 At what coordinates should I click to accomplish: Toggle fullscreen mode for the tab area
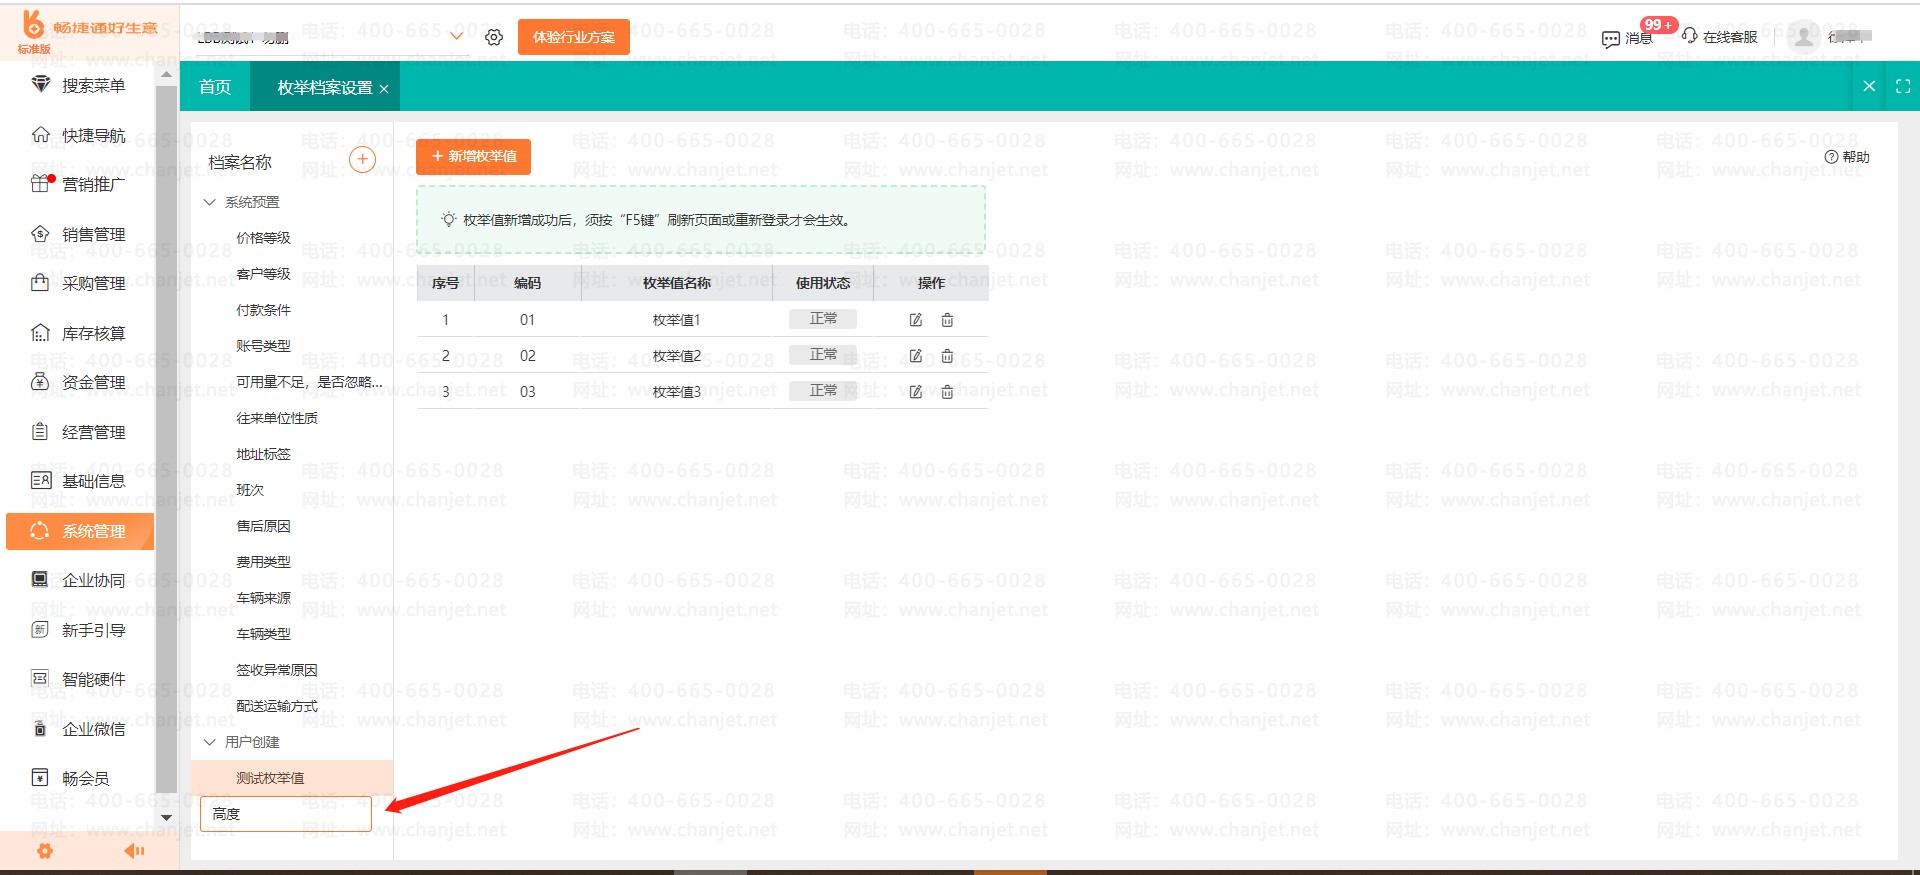[1903, 87]
